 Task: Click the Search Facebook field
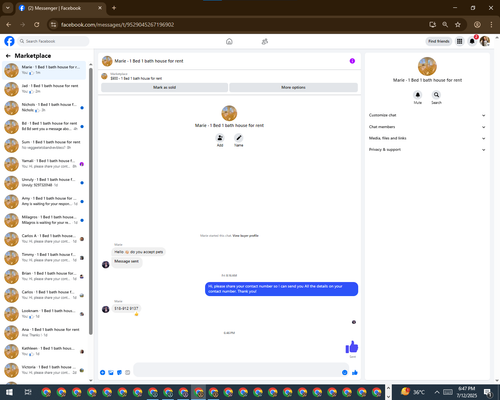(x=53, y=41)
